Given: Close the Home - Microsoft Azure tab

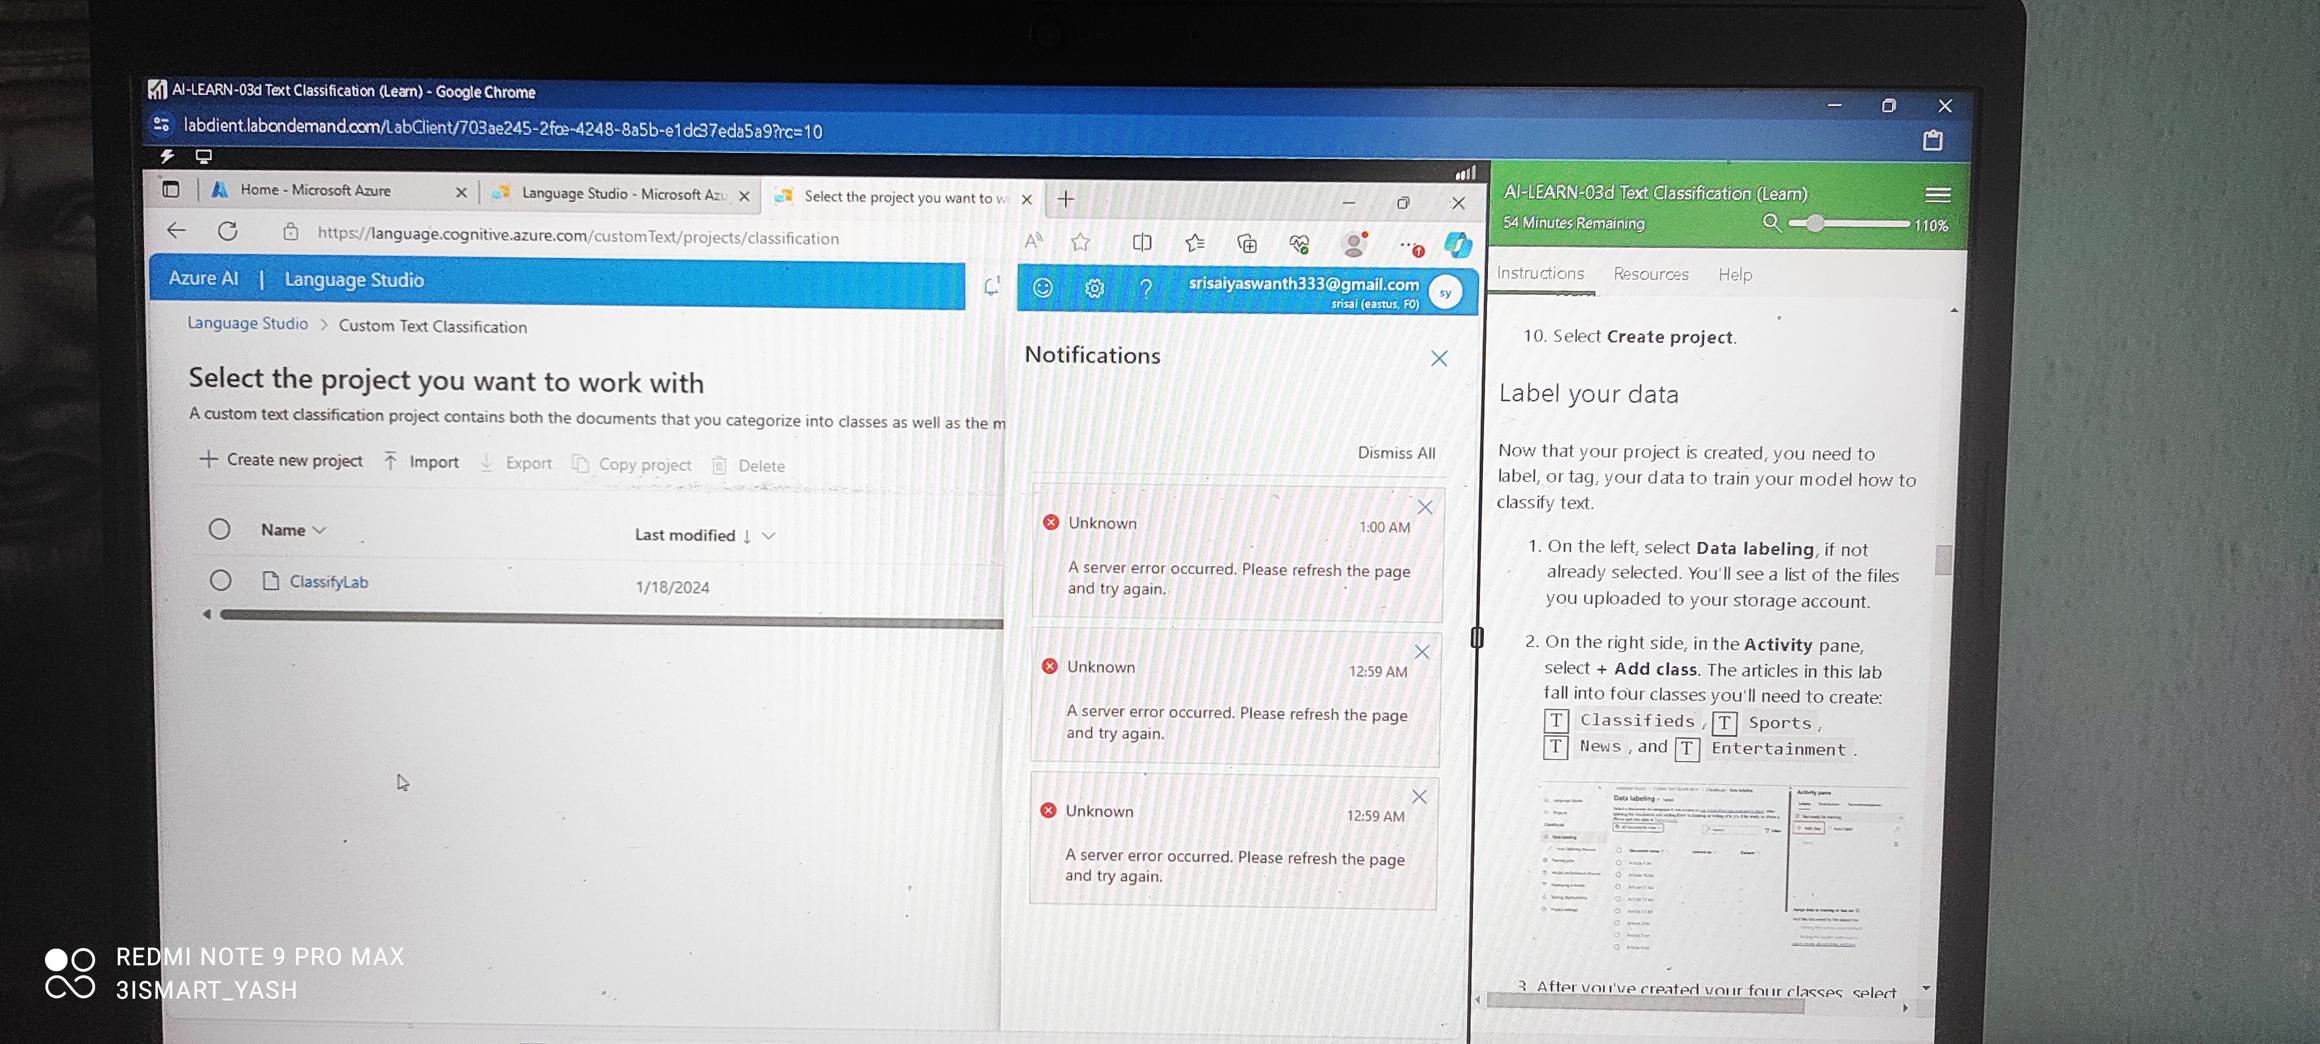Looking at the screenshot, I should [461, 192].
